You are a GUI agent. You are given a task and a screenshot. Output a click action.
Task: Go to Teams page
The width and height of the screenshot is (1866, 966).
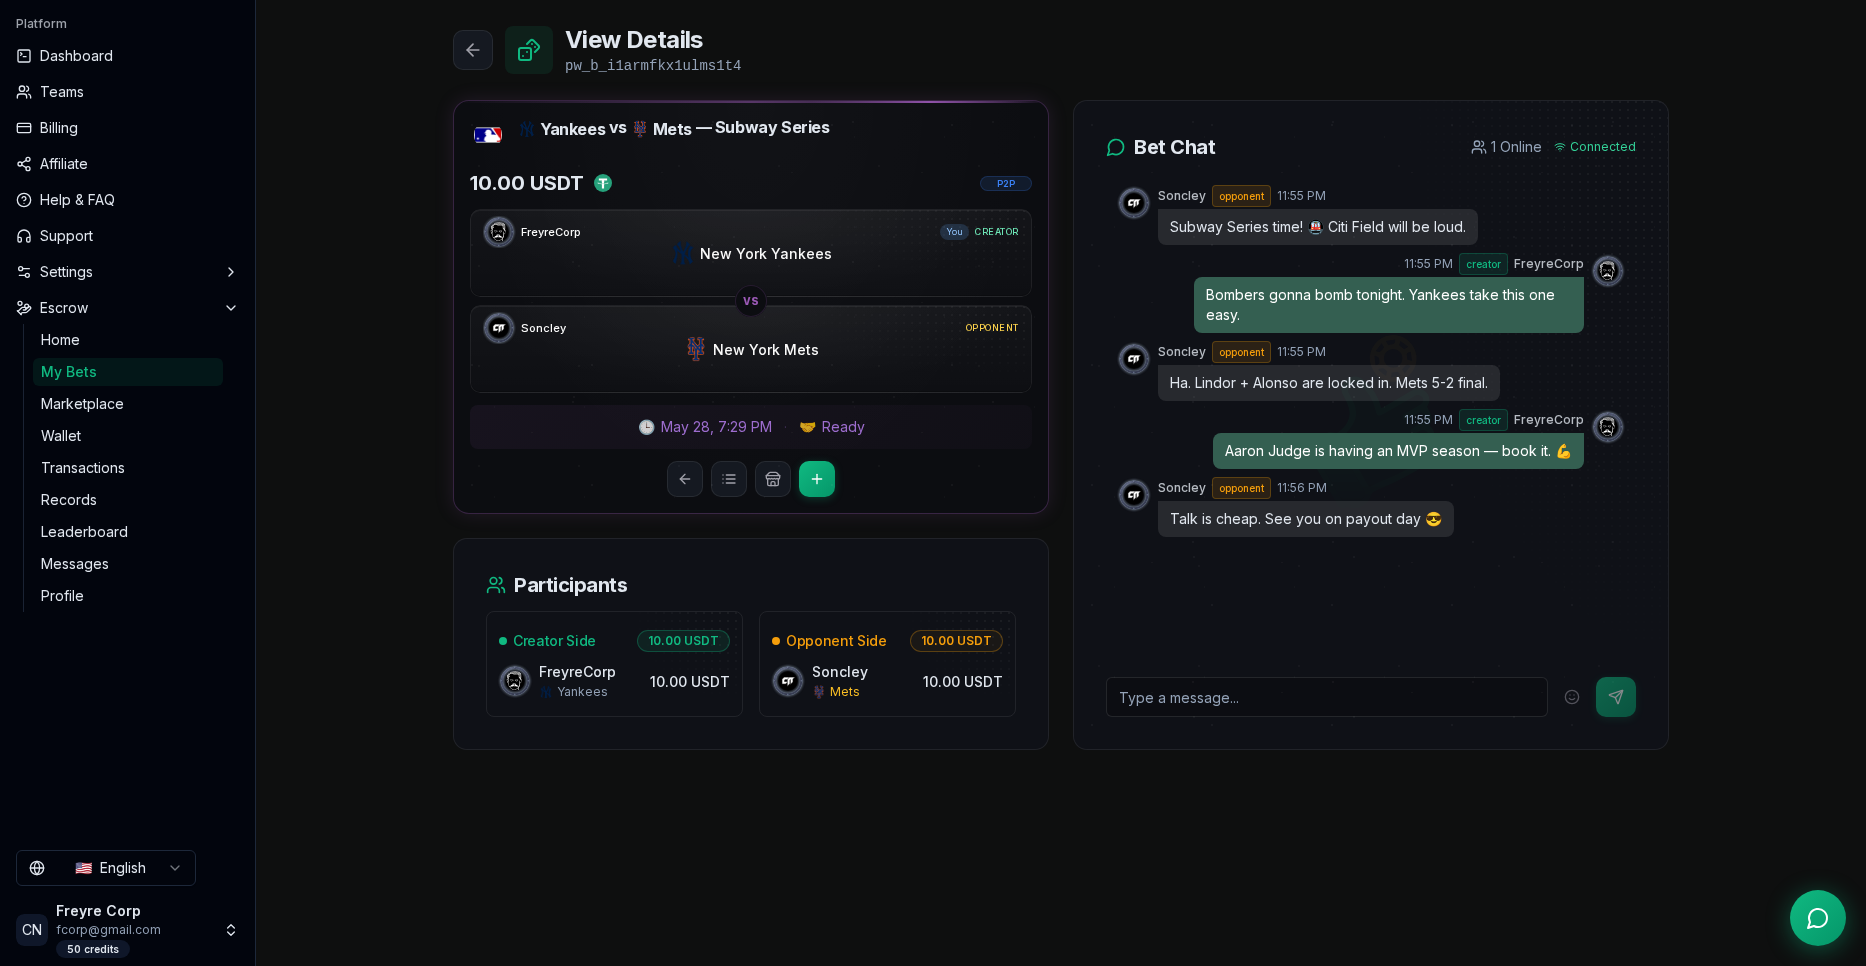click(x=128, y=92)
